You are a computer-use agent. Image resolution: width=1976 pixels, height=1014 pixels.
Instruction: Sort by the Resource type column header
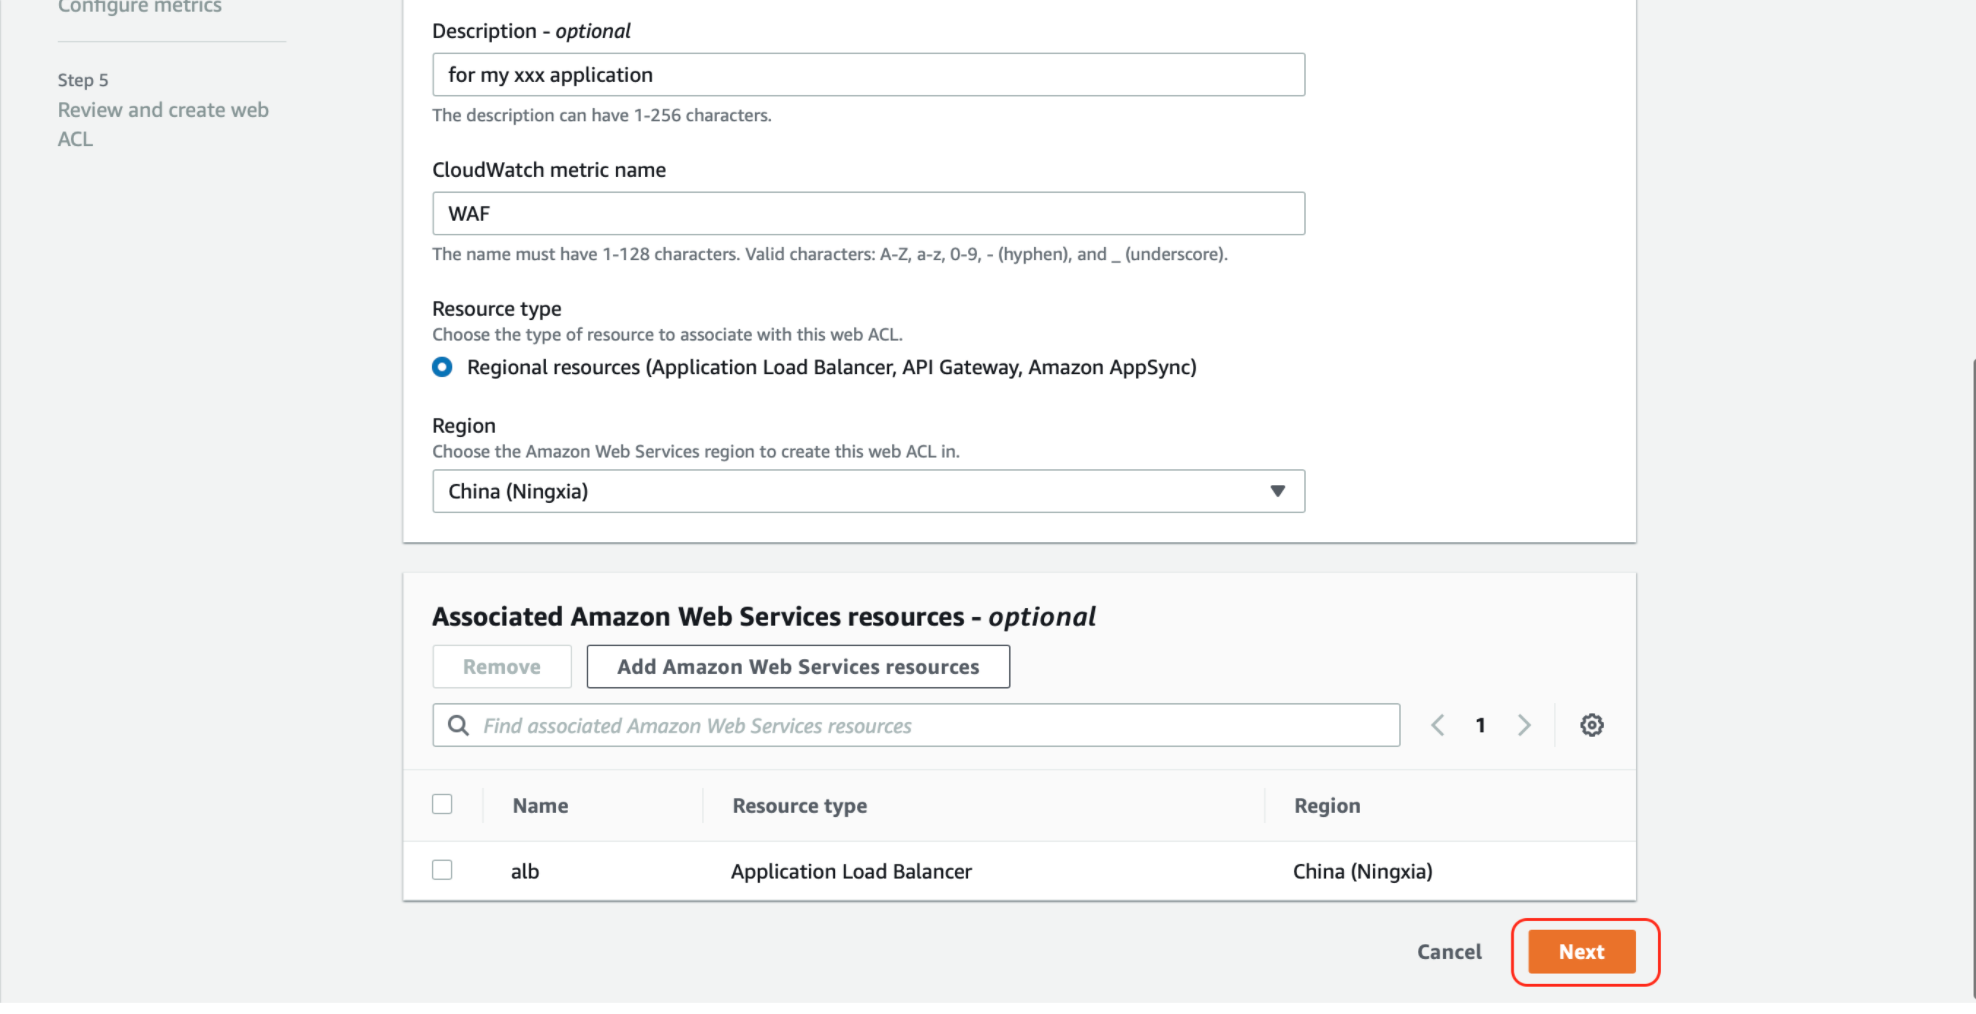pyautogui.click(x=799, y=805)
